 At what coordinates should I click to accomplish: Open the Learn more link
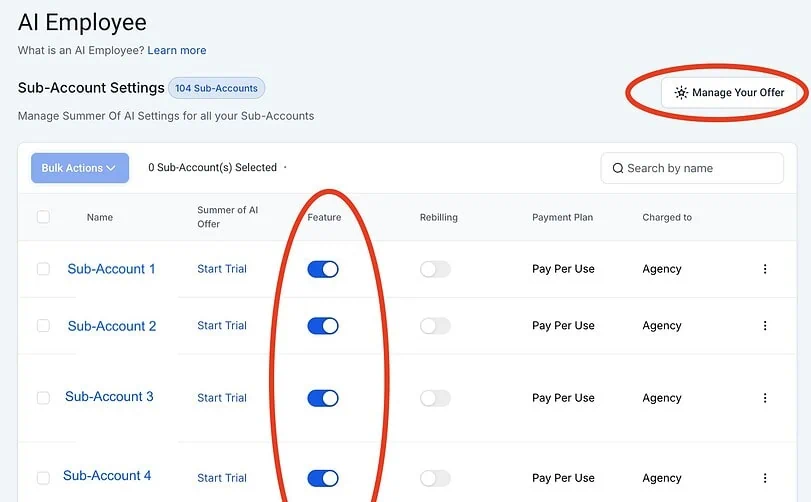click(x=177, y=50)
